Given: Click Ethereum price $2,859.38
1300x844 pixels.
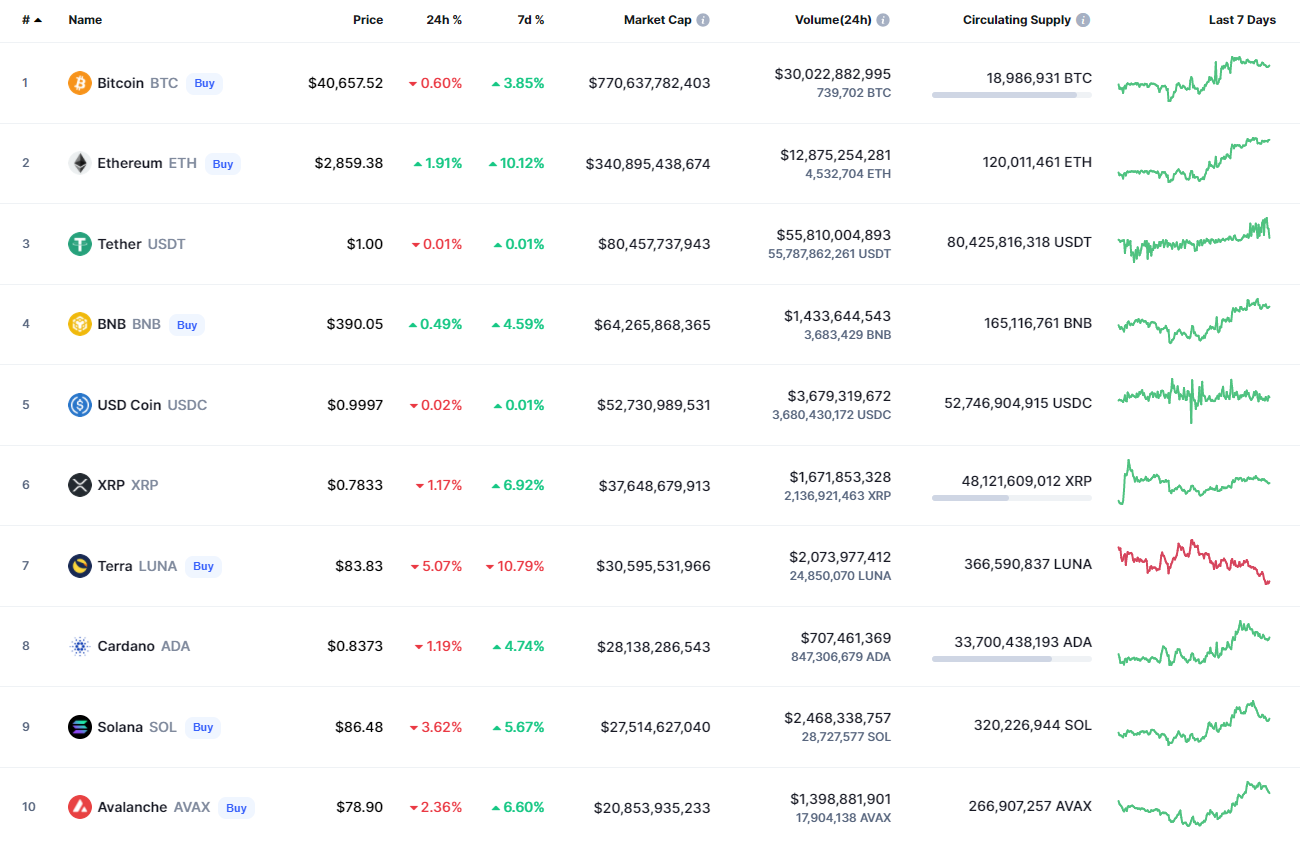Looking at the screenshot, I should coord(349,163).
